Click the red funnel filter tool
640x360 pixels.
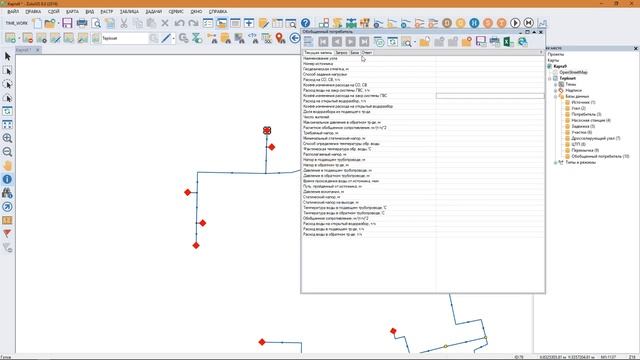[7, 233]
